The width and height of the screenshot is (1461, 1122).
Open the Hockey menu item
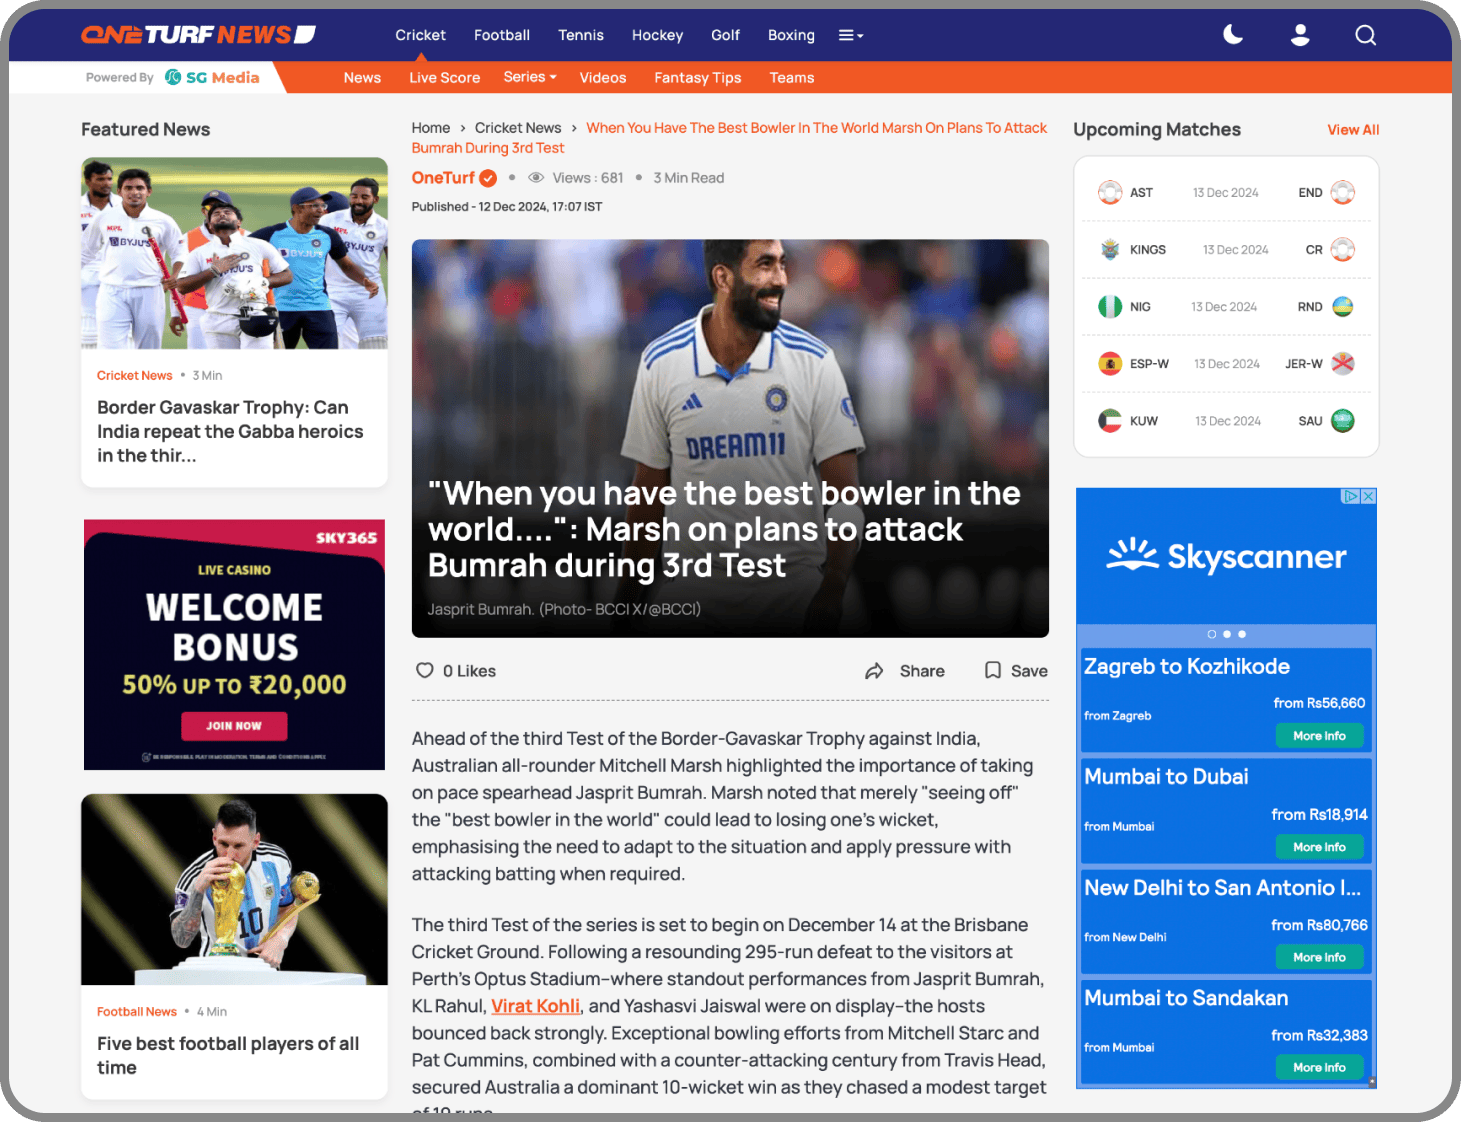click(x=657, y=35)
